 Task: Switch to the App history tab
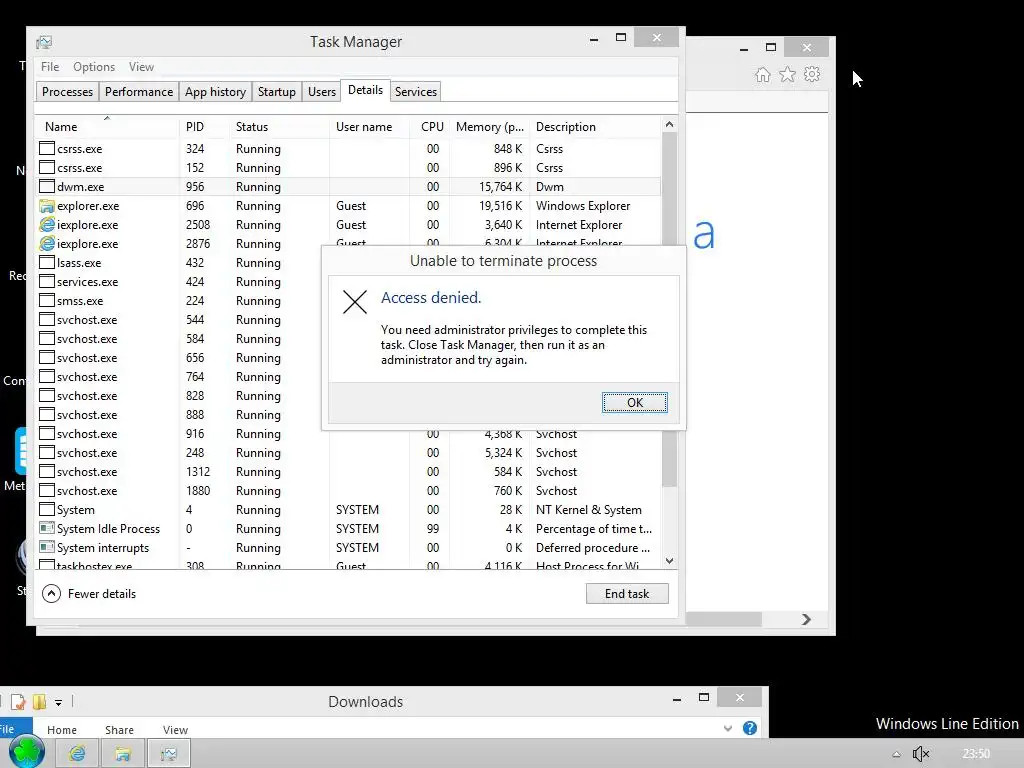(216, 91)
